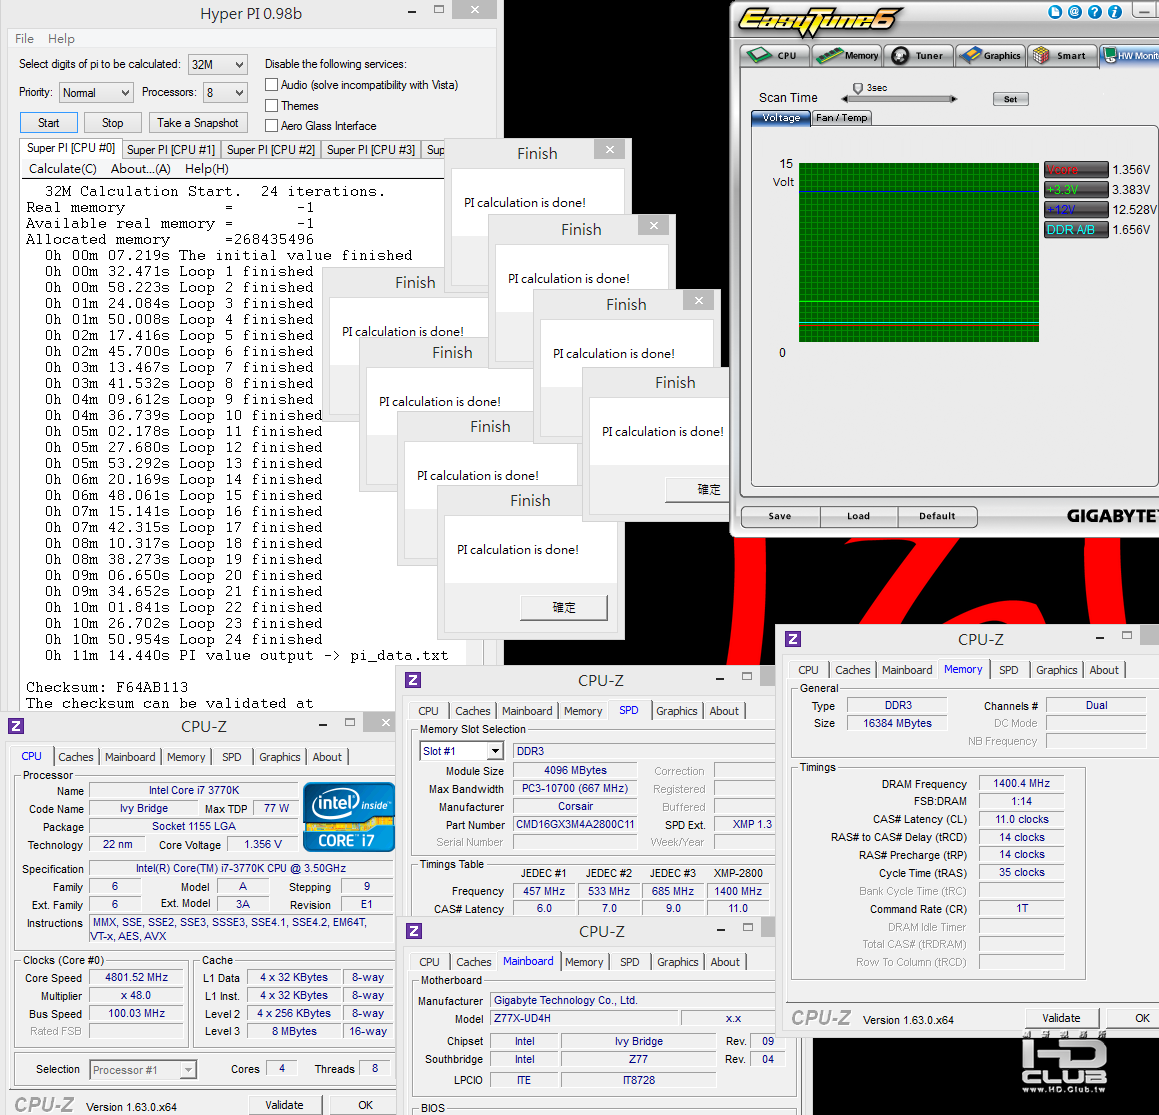Expand the Priority Normal dropdown
Viewport: 1159px width, 1115px height.
tap(96, 92)
